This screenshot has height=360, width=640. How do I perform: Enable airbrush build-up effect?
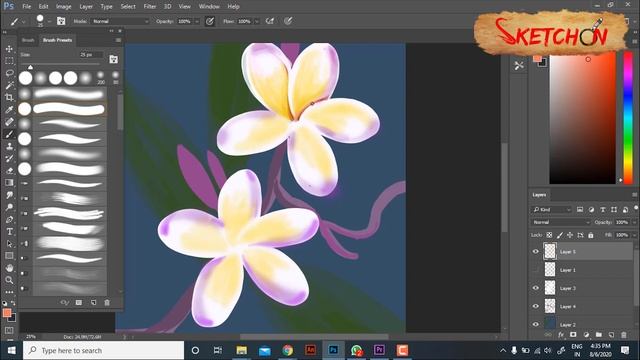[270, 21]
